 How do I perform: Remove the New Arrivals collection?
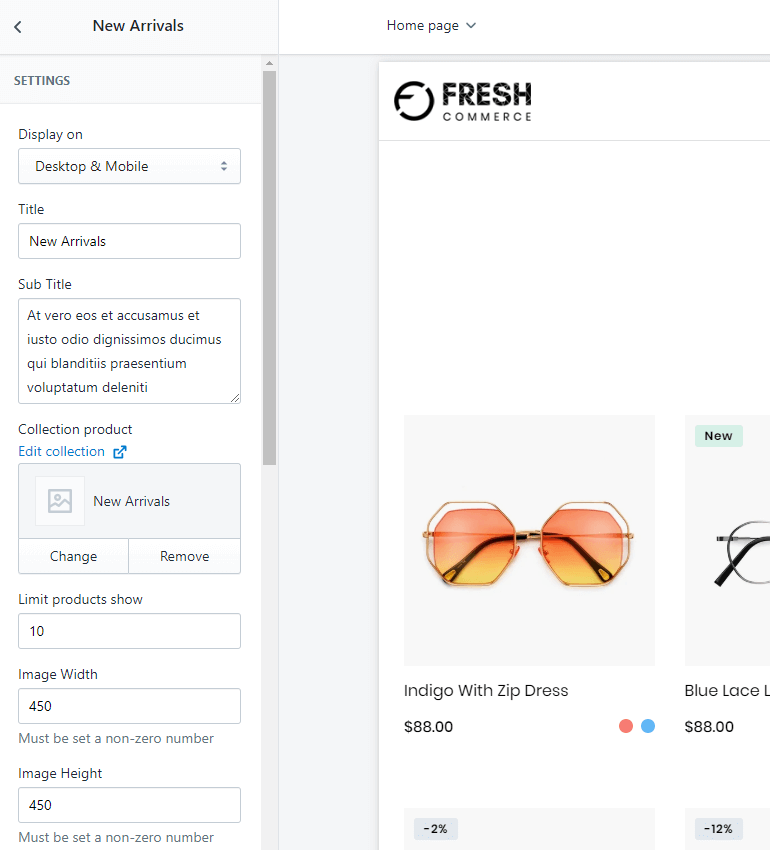pyautogui.click(x=184, y=556)
